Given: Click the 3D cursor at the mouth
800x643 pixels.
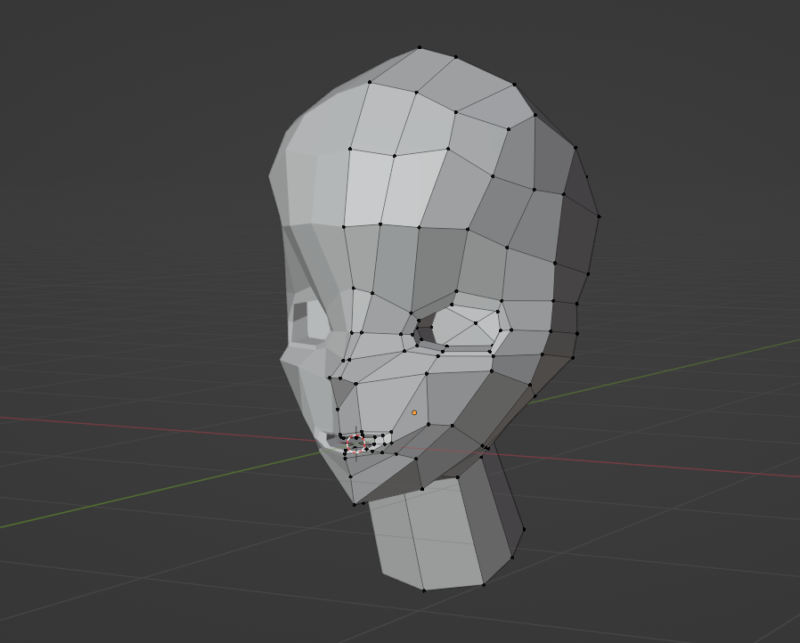Looking at the screenshot, I should coord(356,443).
